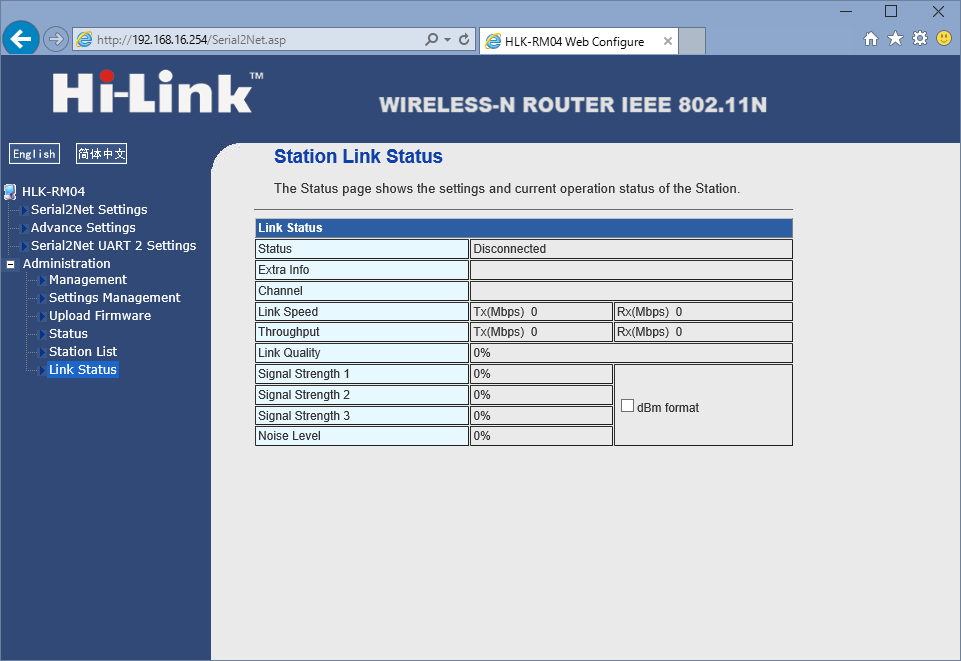This screenshot has height=661, width=961.
Task: Click the Hi-Link logo
Action: [158, 92]
